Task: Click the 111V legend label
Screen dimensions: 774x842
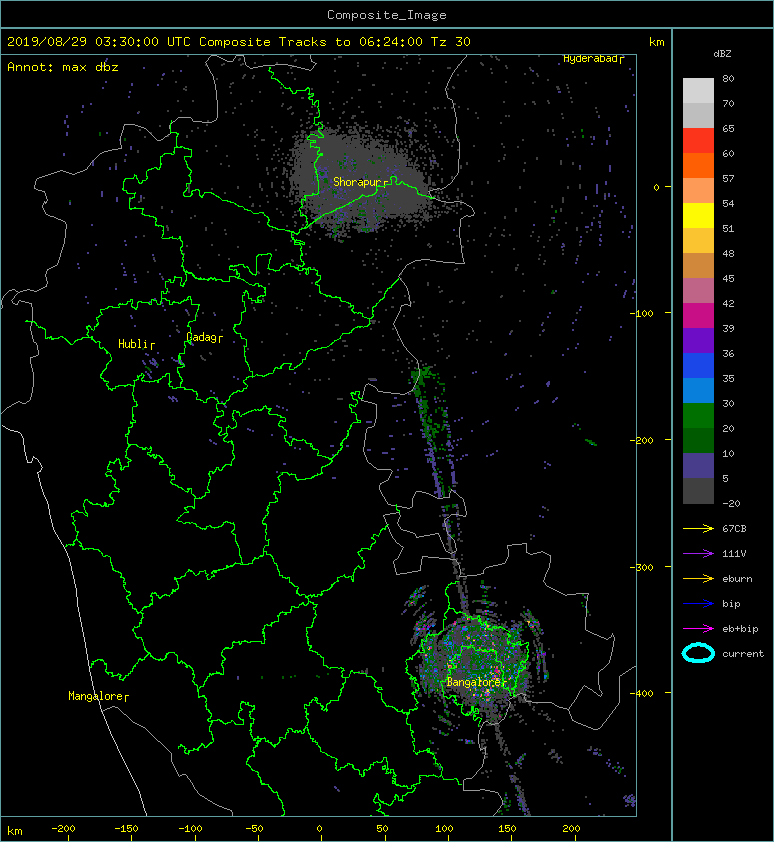Action: 734,554
